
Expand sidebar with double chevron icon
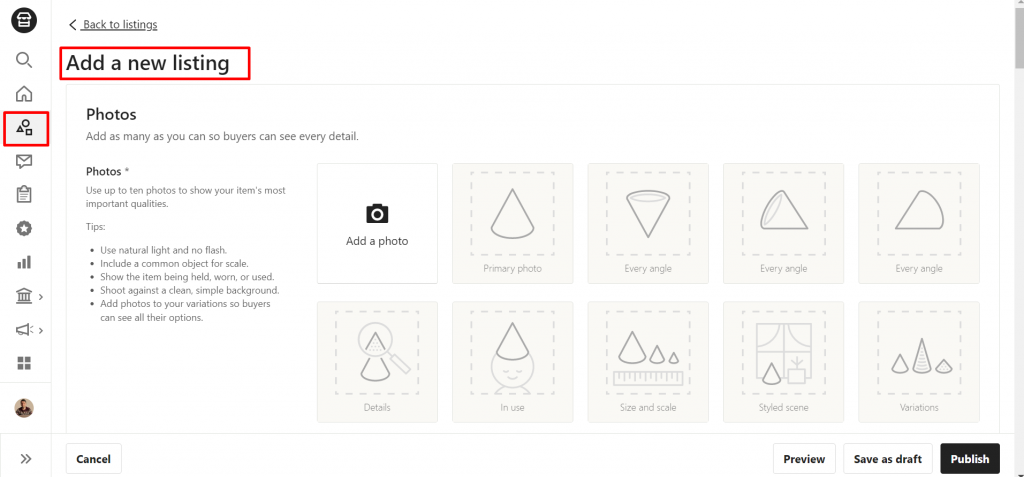(25, 459)
